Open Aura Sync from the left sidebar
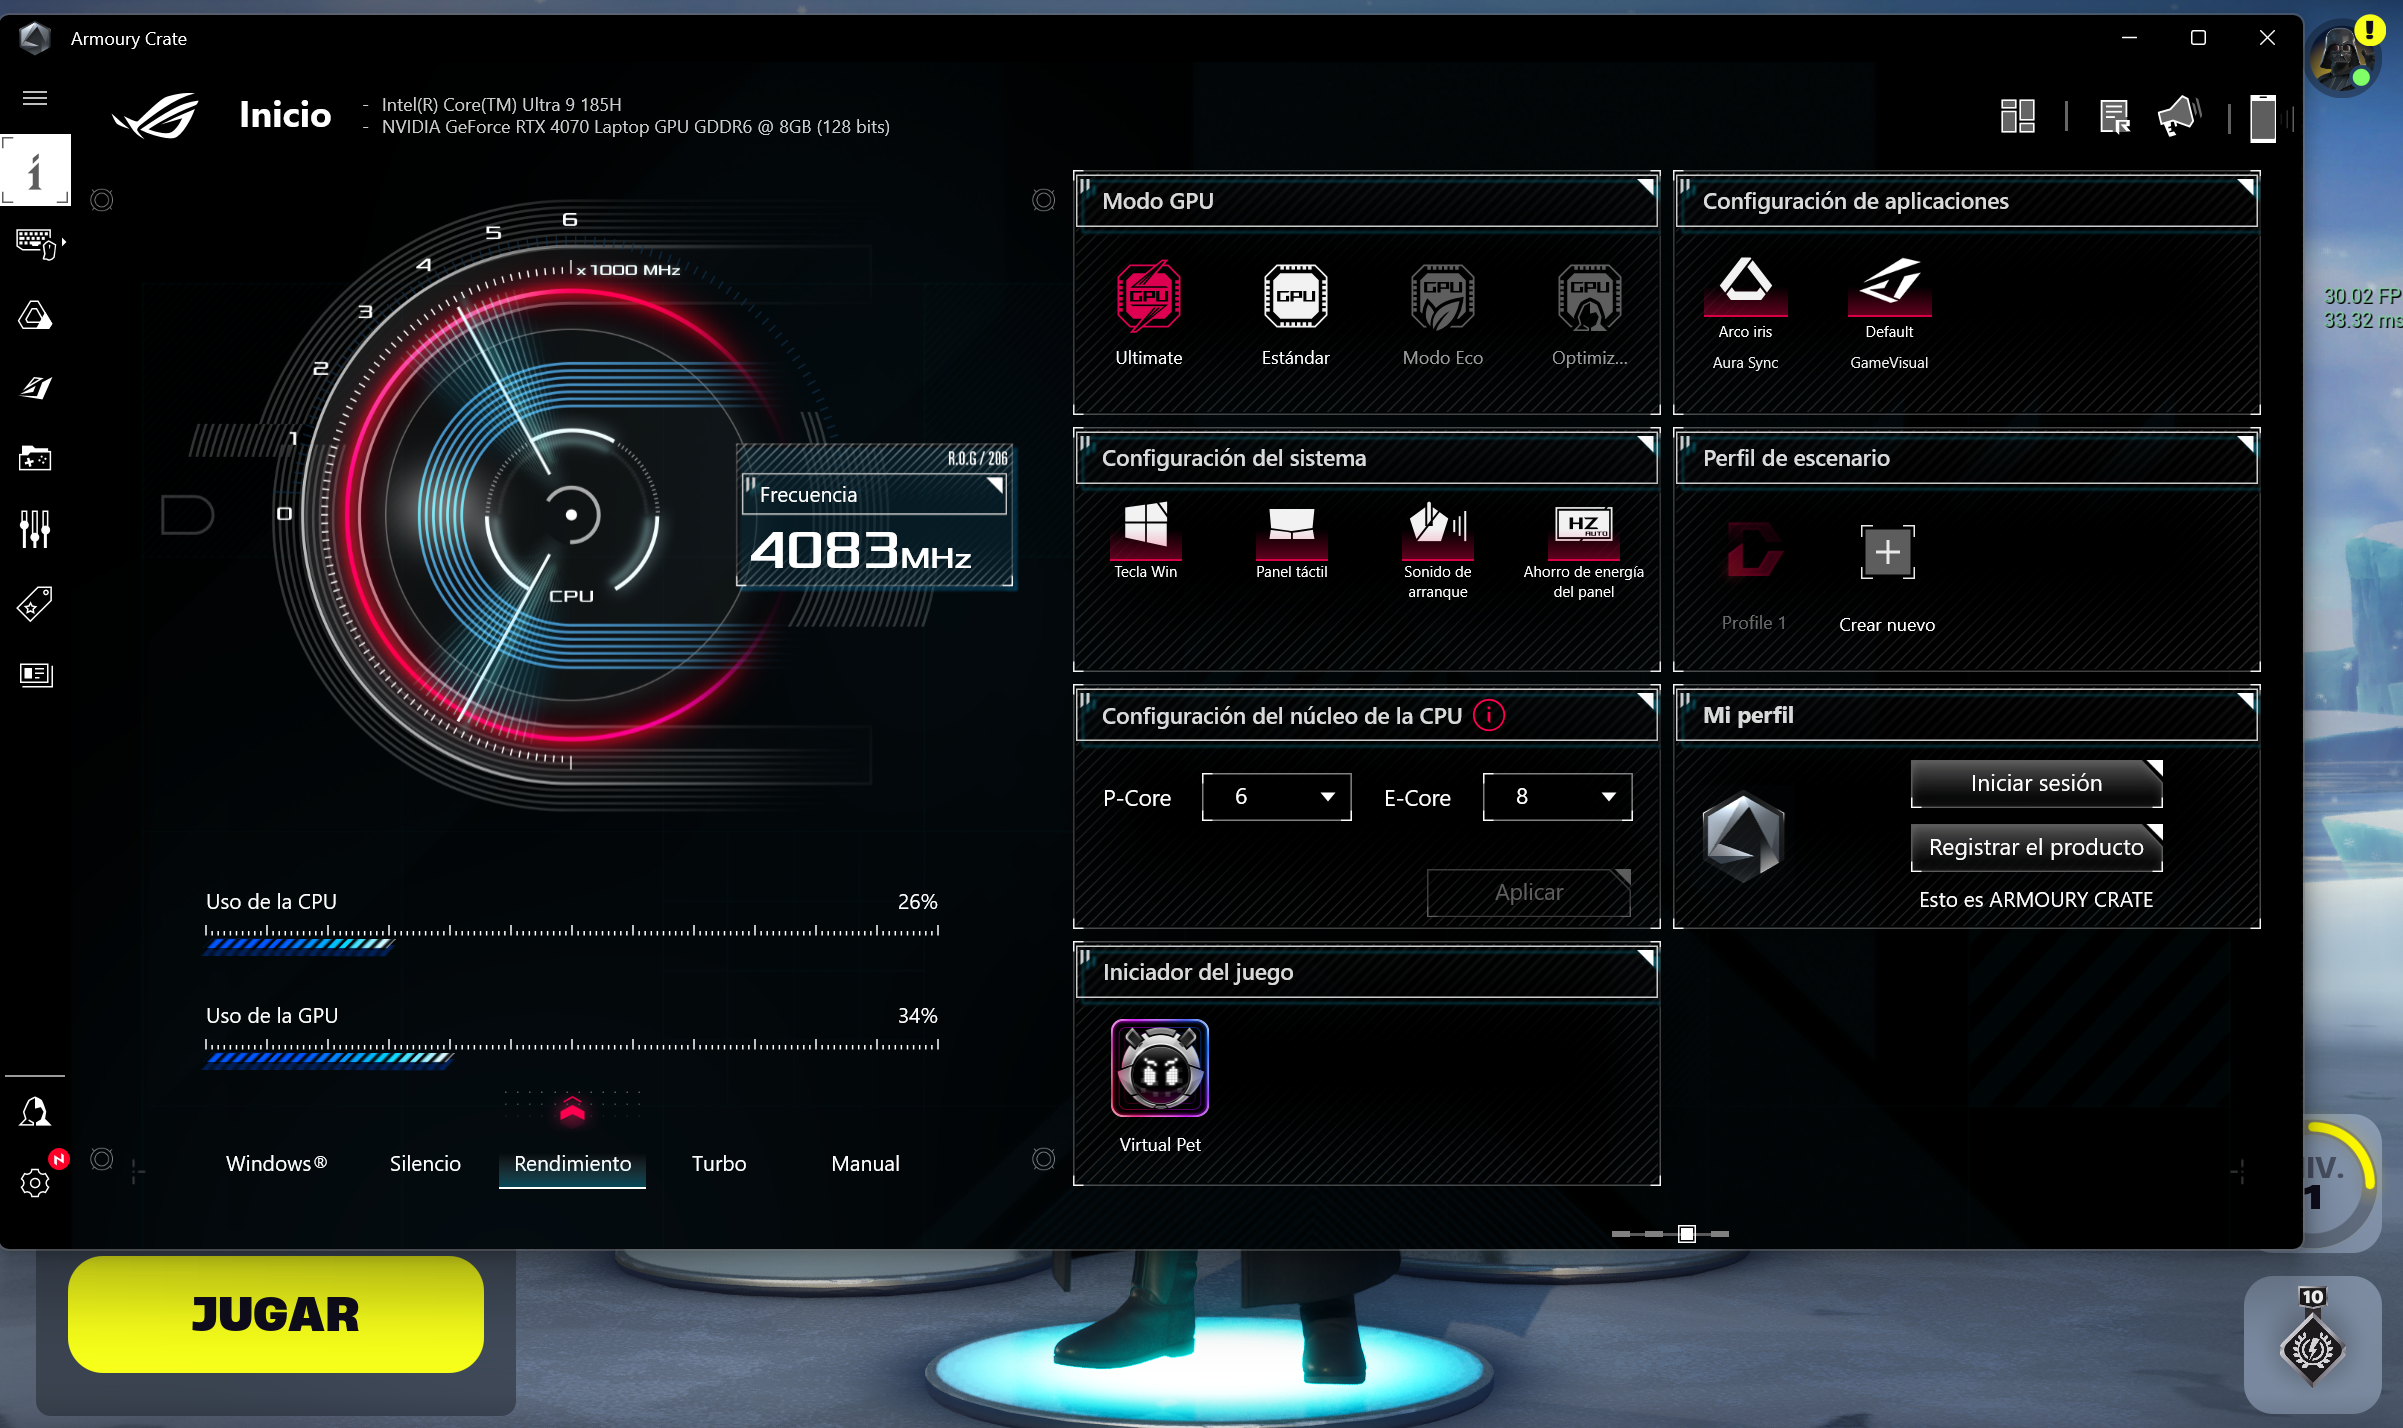2403x1428 pixels. (x=35, y=316)
